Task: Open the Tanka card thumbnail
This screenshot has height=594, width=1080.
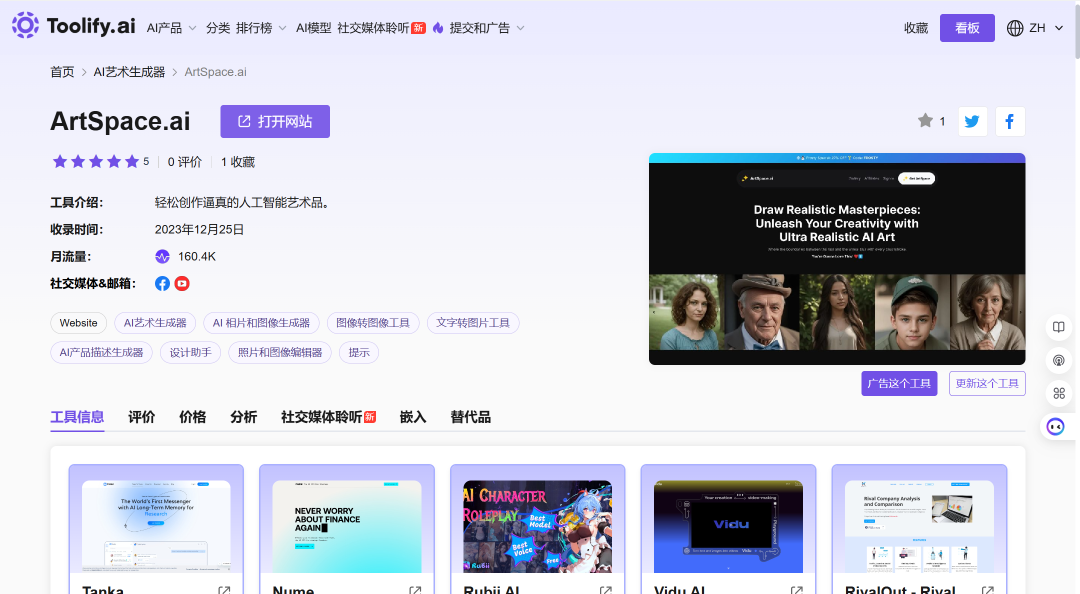Action: coord(156,526)
